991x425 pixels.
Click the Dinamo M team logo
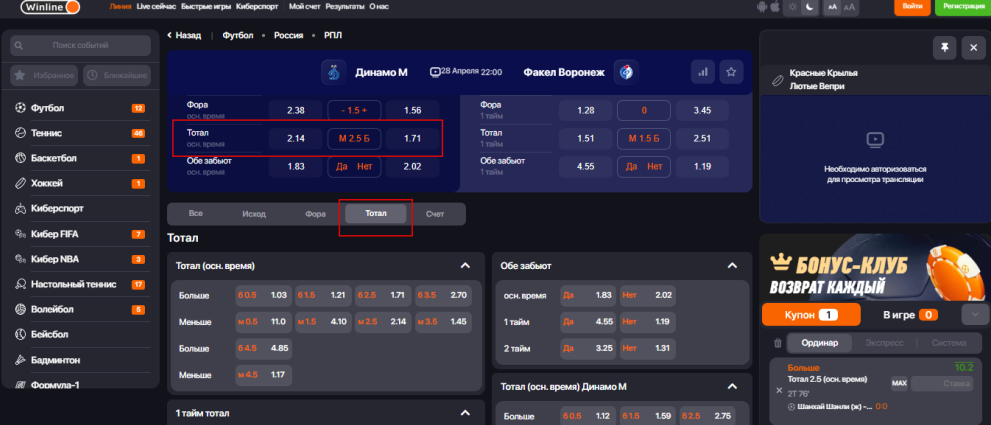click(x=333, y=72)
